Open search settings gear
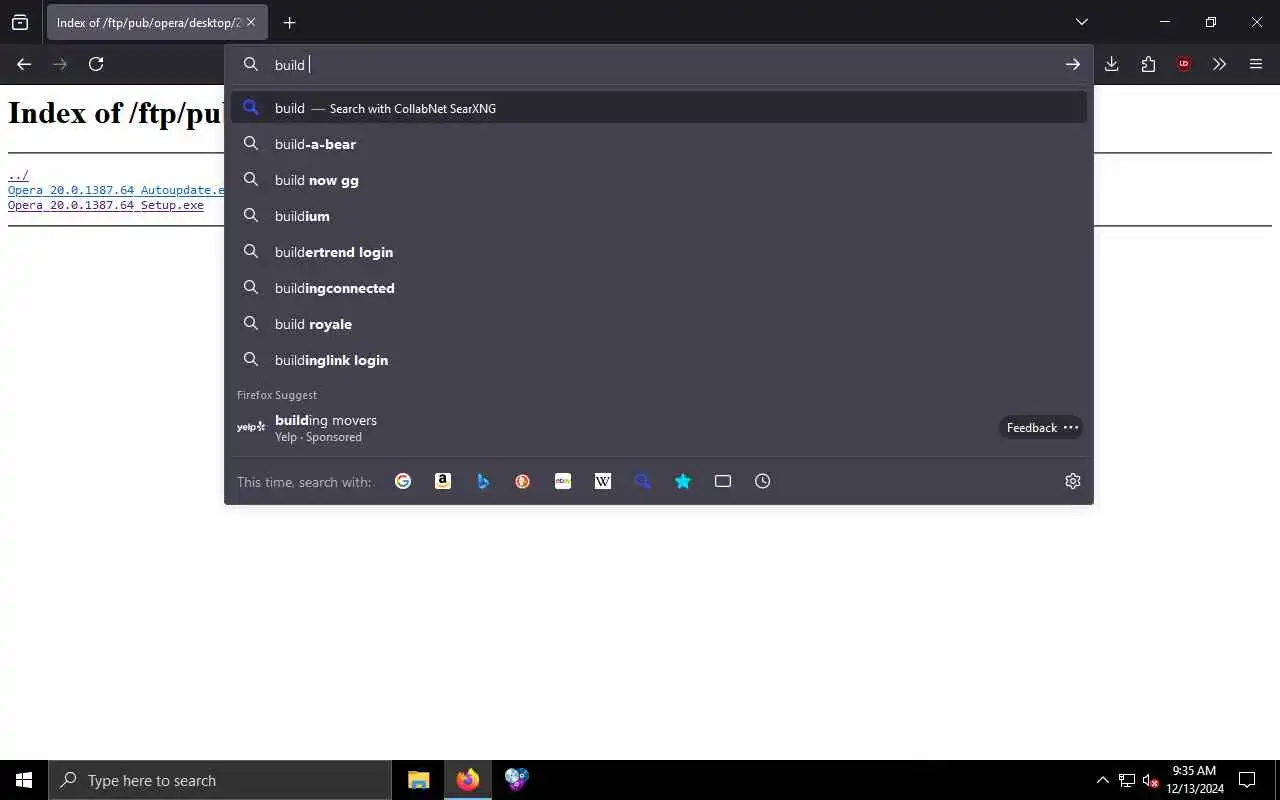Viewport: 1280px width, 800px height. pos(1073,481)
